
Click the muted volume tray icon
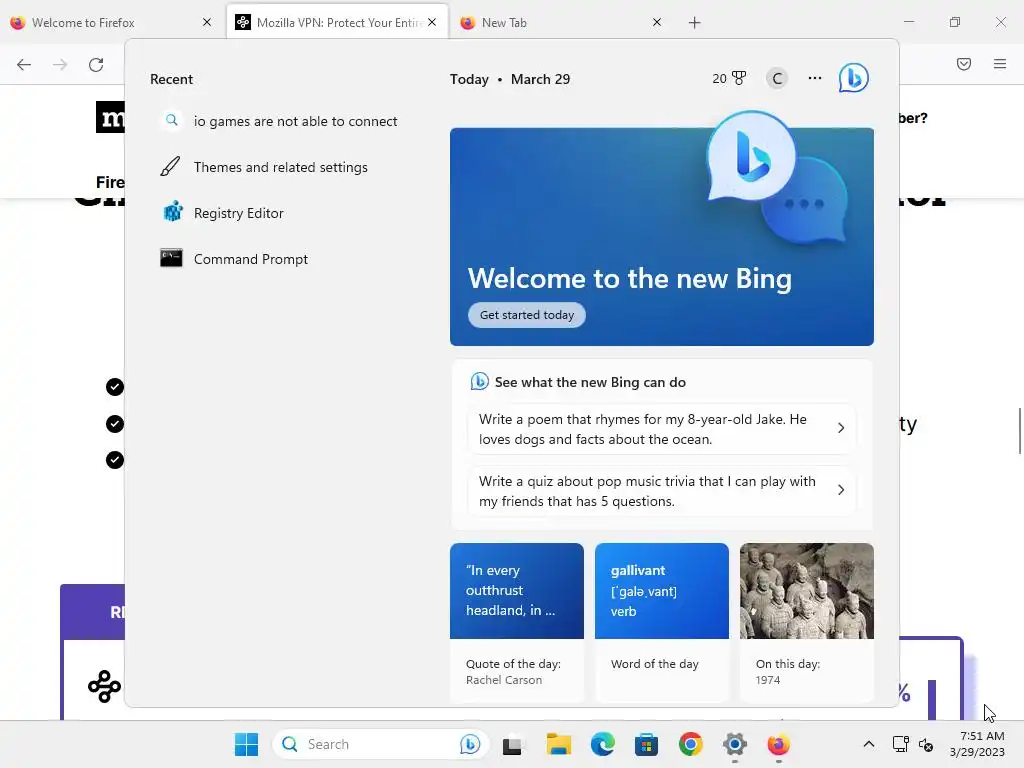click(x=925, y=744)
